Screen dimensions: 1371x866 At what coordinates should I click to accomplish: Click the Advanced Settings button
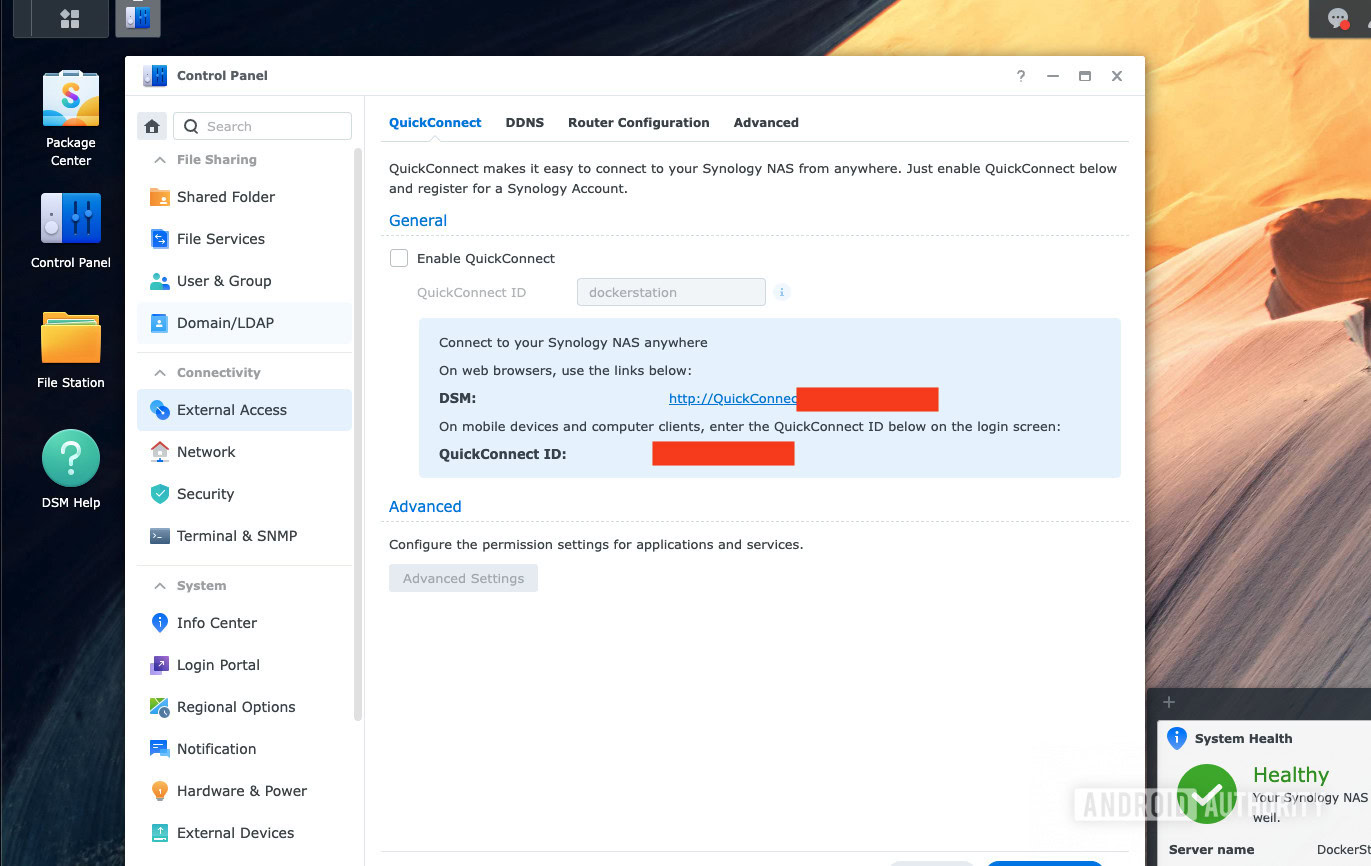coord(463,578)
